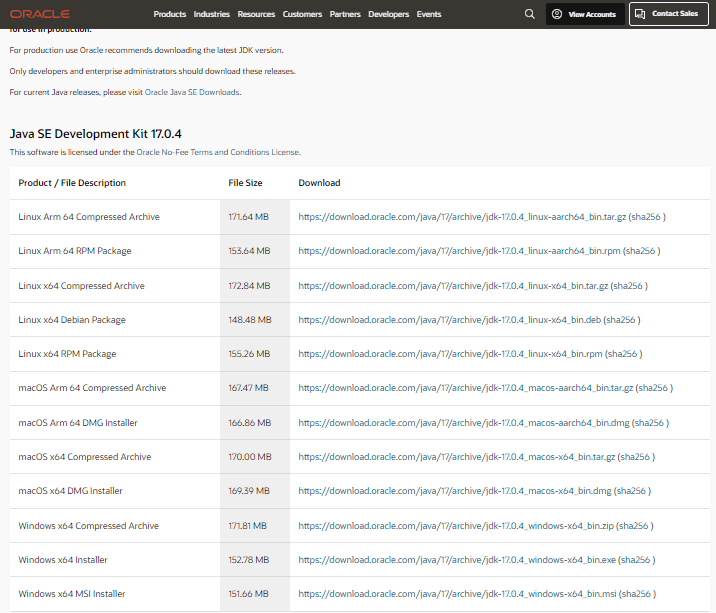Download jdk-17.0.4_linux-aarch64_bin.rpm

coord(459,251)
